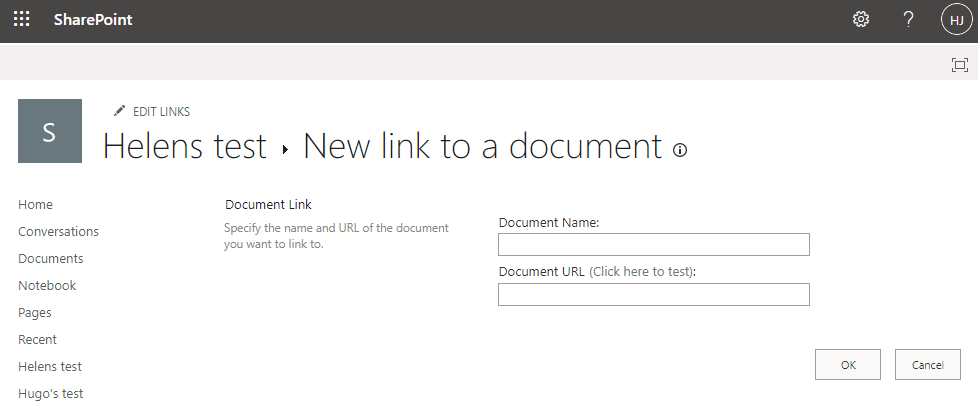The image size is (978, 414).
Task: Focus the Document URL input box
Action: (x=653, y=294)
